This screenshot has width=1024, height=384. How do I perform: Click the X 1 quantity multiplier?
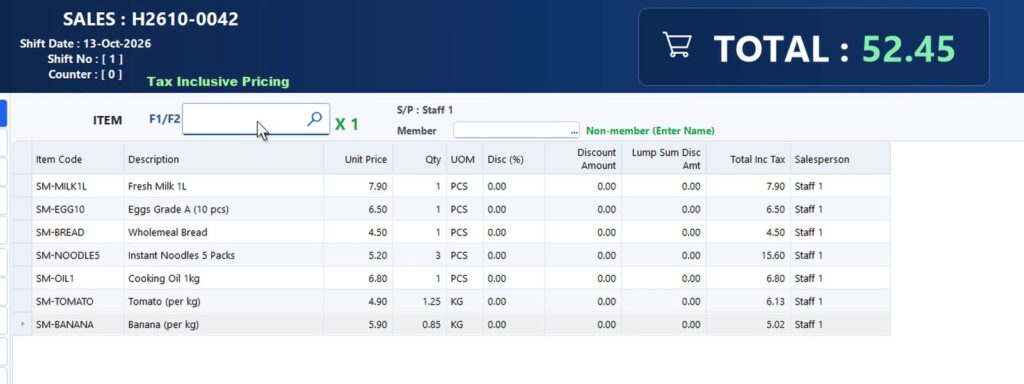[x=347, y=124]
